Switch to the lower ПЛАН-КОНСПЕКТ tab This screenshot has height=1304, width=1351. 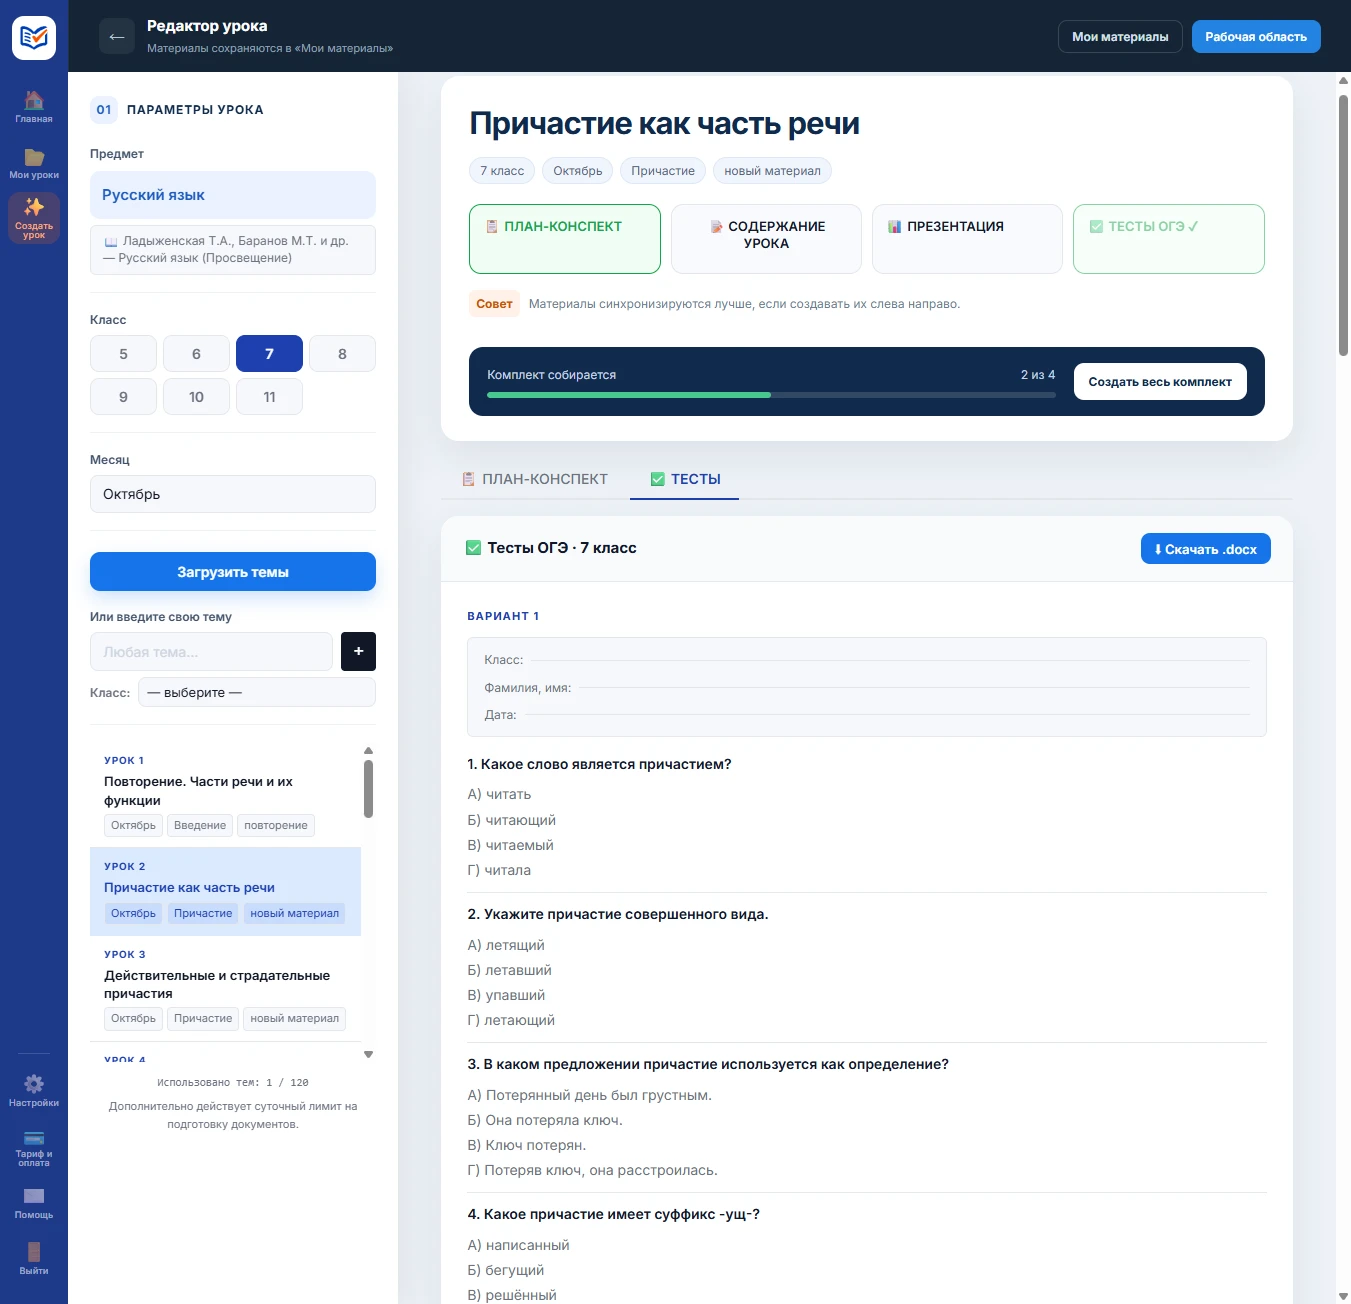click(535, 479)
